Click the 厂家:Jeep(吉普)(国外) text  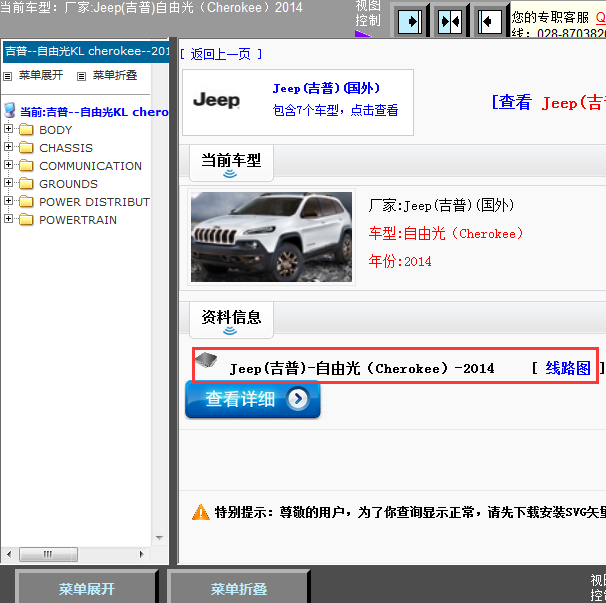click(441, 205)
